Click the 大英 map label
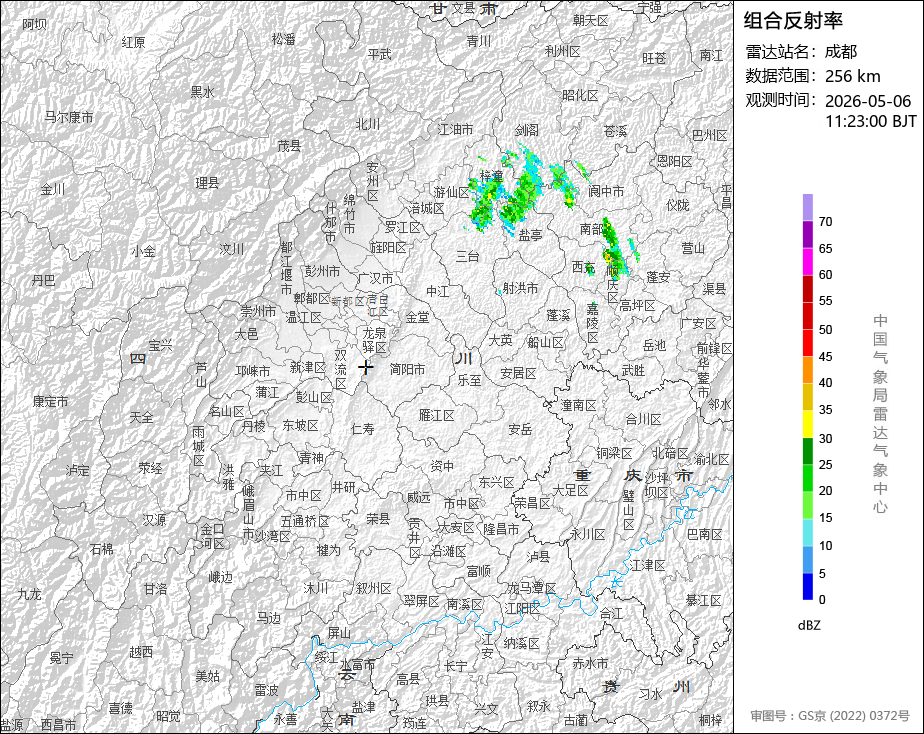 [x=500, y=340]
